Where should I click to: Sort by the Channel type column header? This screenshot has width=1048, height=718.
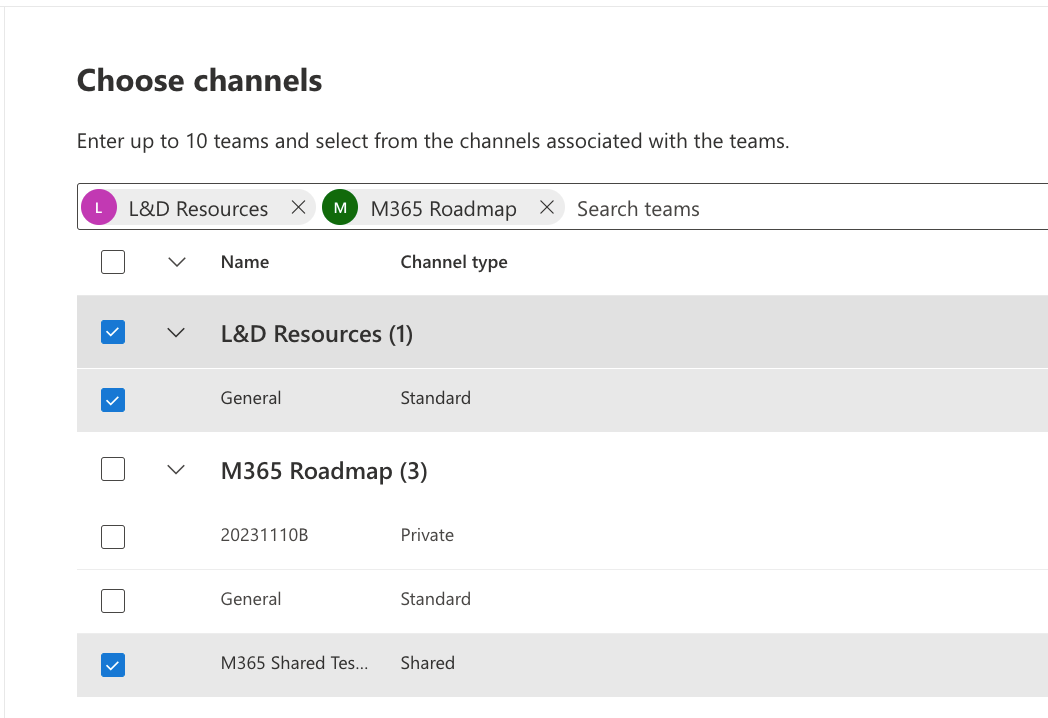(454, 262)
